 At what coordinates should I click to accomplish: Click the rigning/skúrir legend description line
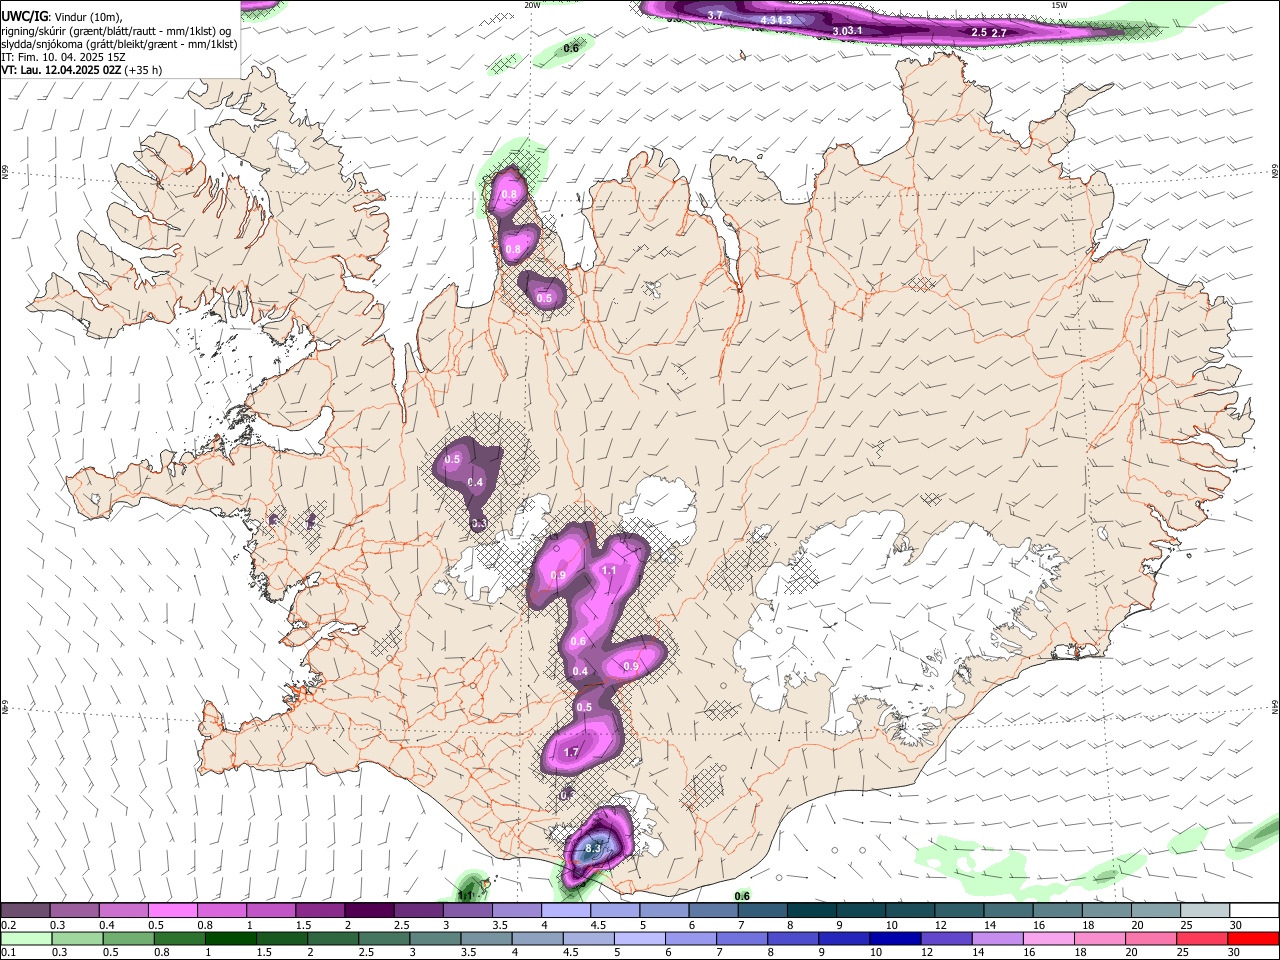[x=116, y=31]
